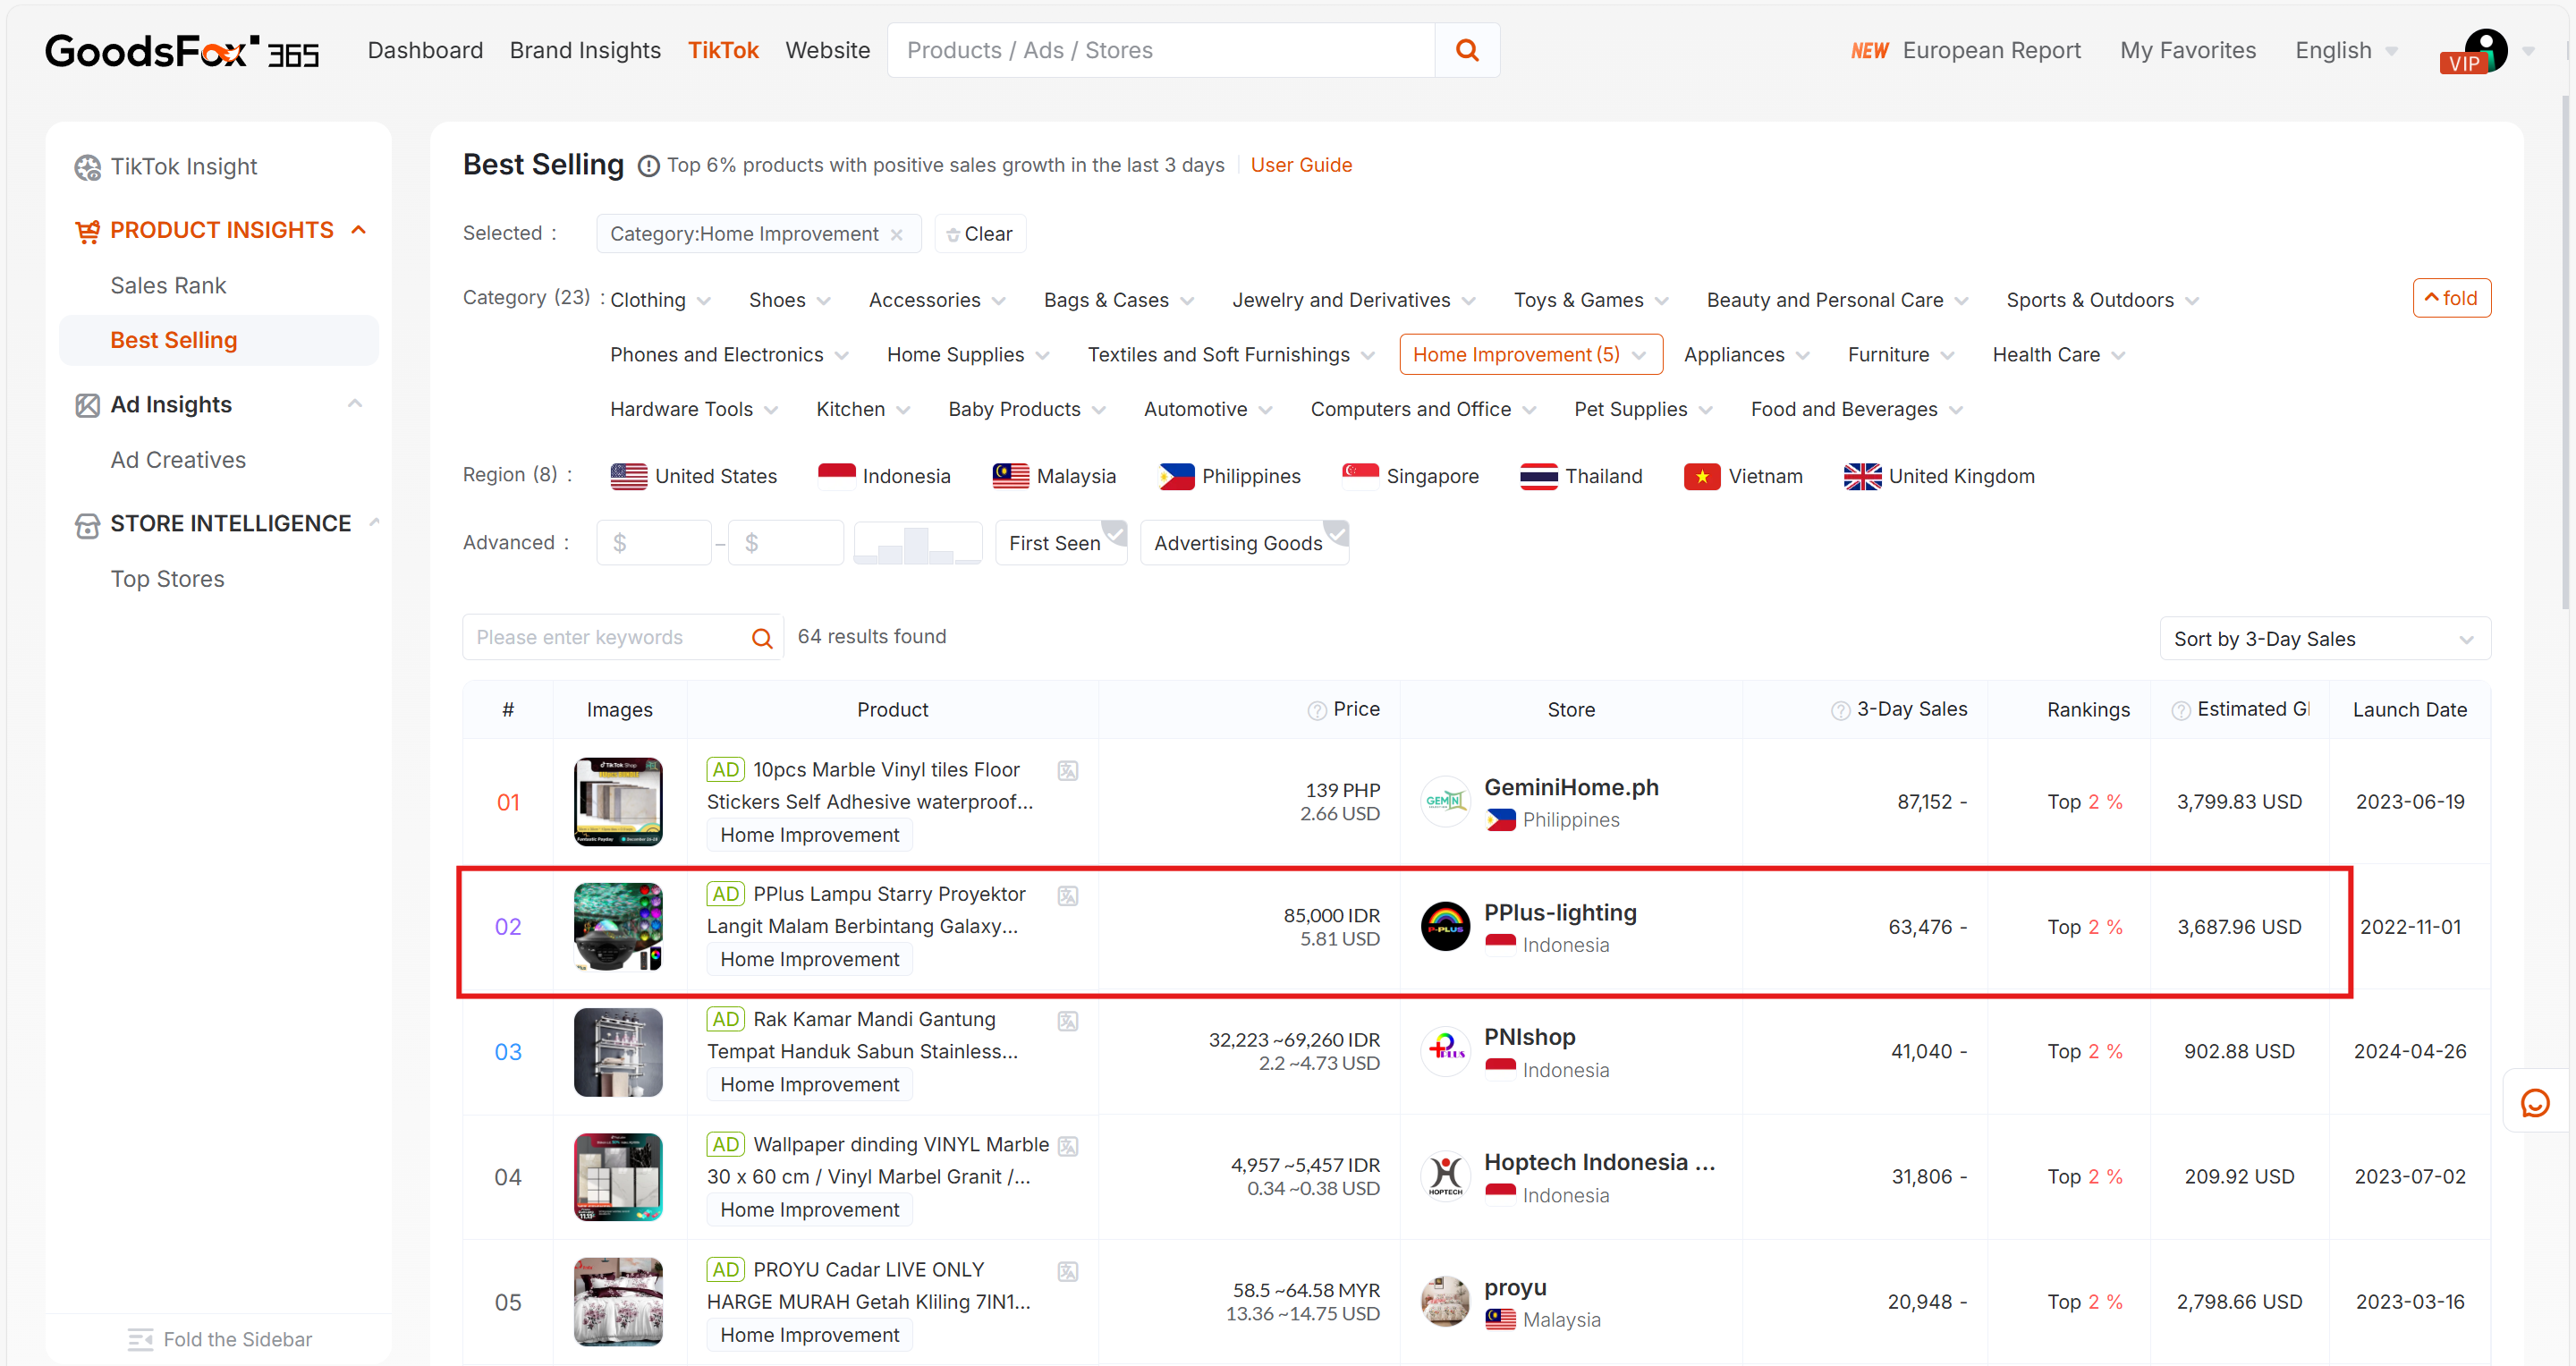Remove the Category:Home Improvement filter tag
Screen dimensions: 2576x1366
(897, 234)
